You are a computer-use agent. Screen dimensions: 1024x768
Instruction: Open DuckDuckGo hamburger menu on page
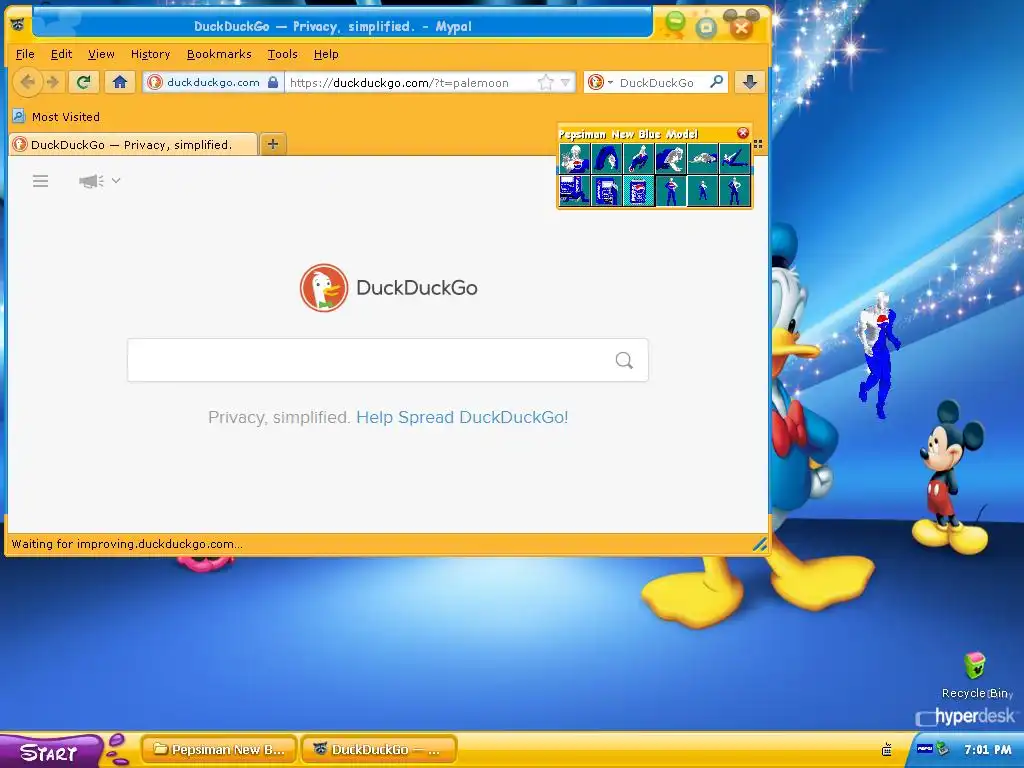[x=40, y=181]
